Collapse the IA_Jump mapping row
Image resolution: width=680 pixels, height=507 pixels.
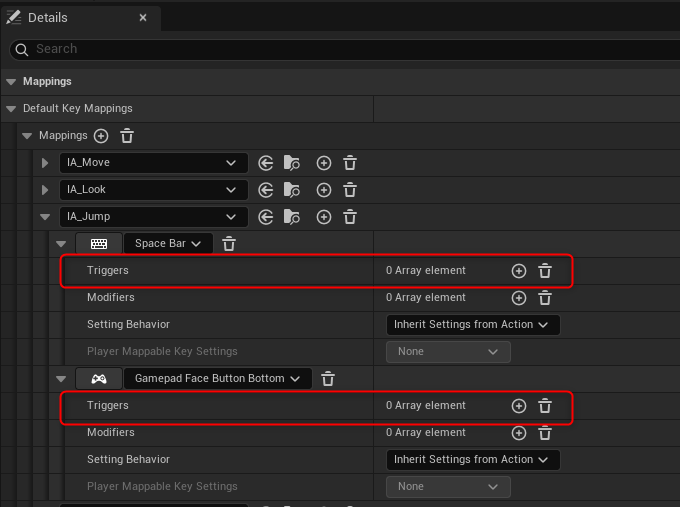coord(45,217)
